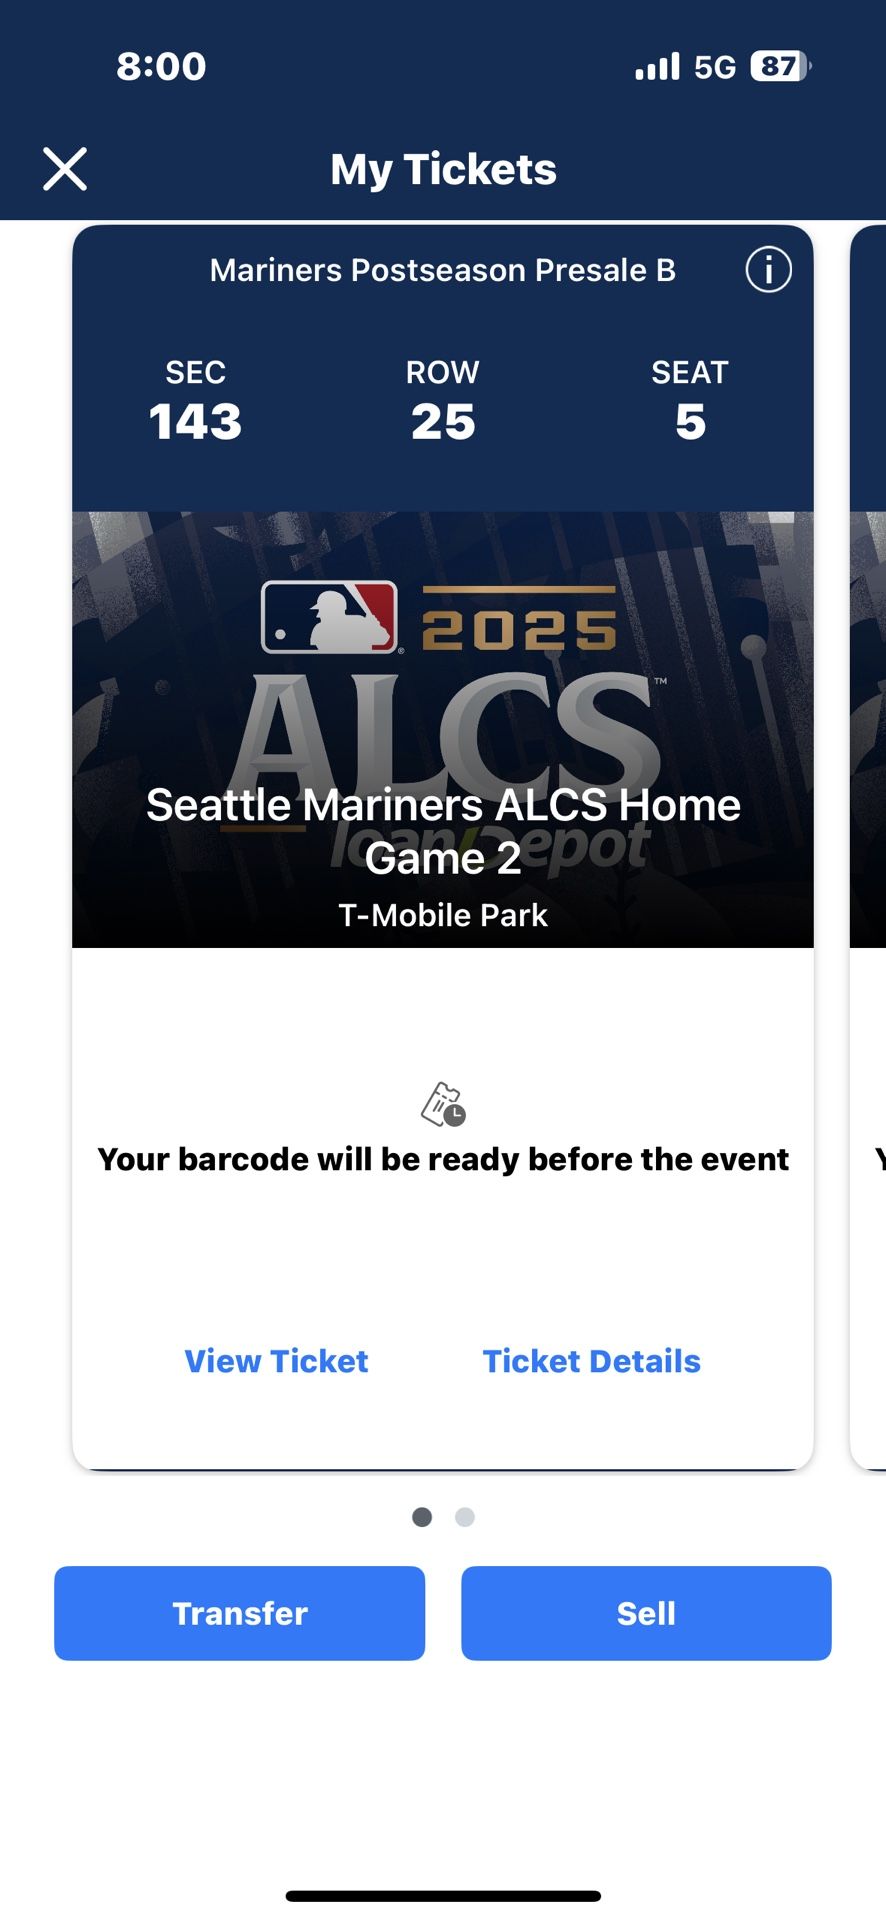Switch to the second ticket page dot
Viewport: 886px width, 1920px height.
coord(464,1517)
